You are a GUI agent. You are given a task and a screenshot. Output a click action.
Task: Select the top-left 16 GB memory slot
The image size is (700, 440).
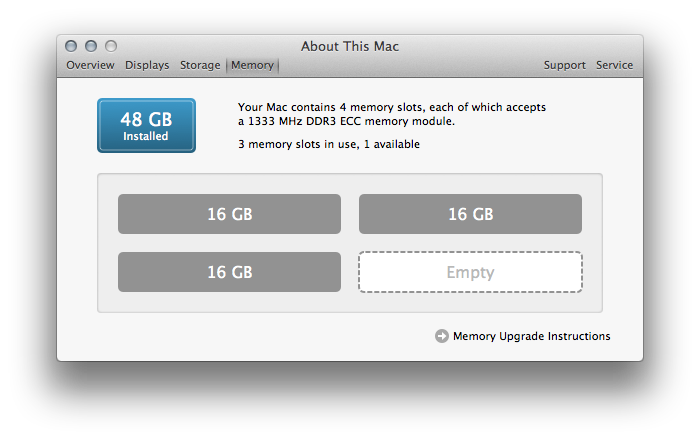[x=229, y=214]
